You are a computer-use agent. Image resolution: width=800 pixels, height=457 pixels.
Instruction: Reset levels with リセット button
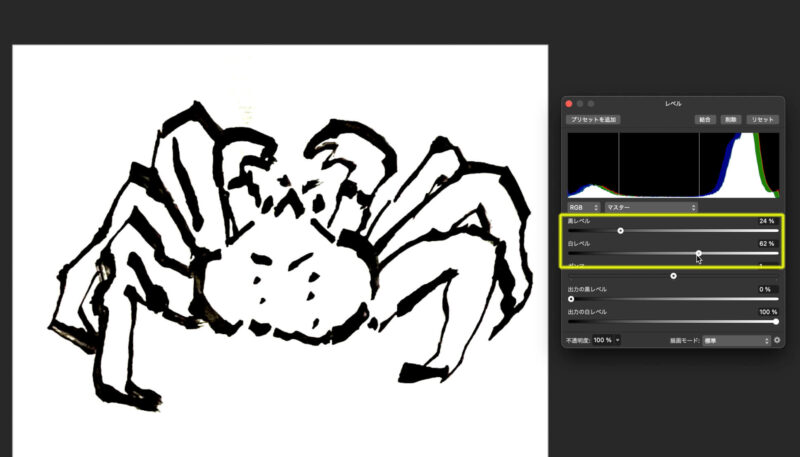[x=763, y=119]
